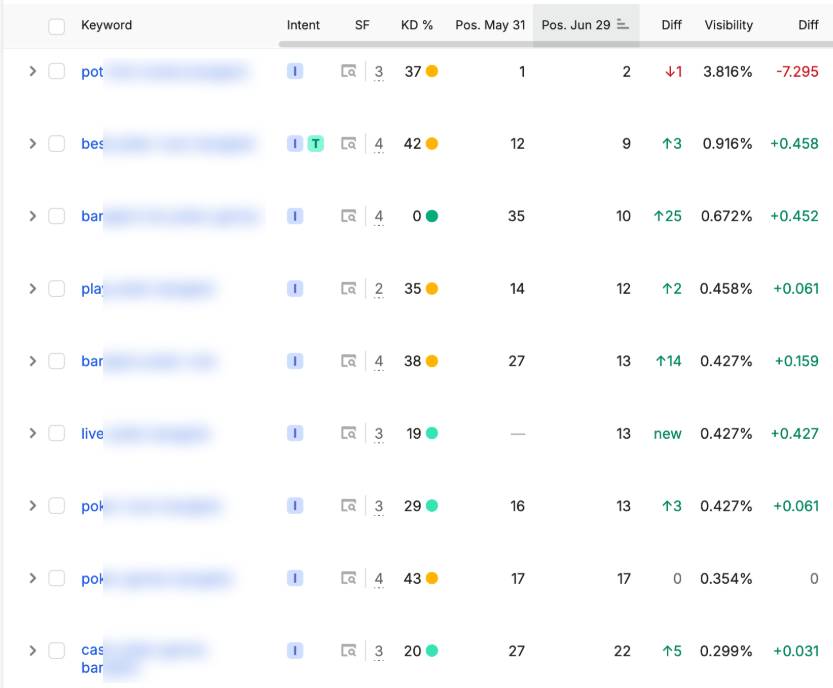Click SERP snapshot icon for keyword with KD 43
The height and width of the screenshot is (688, 833).
tap(348, 578)
